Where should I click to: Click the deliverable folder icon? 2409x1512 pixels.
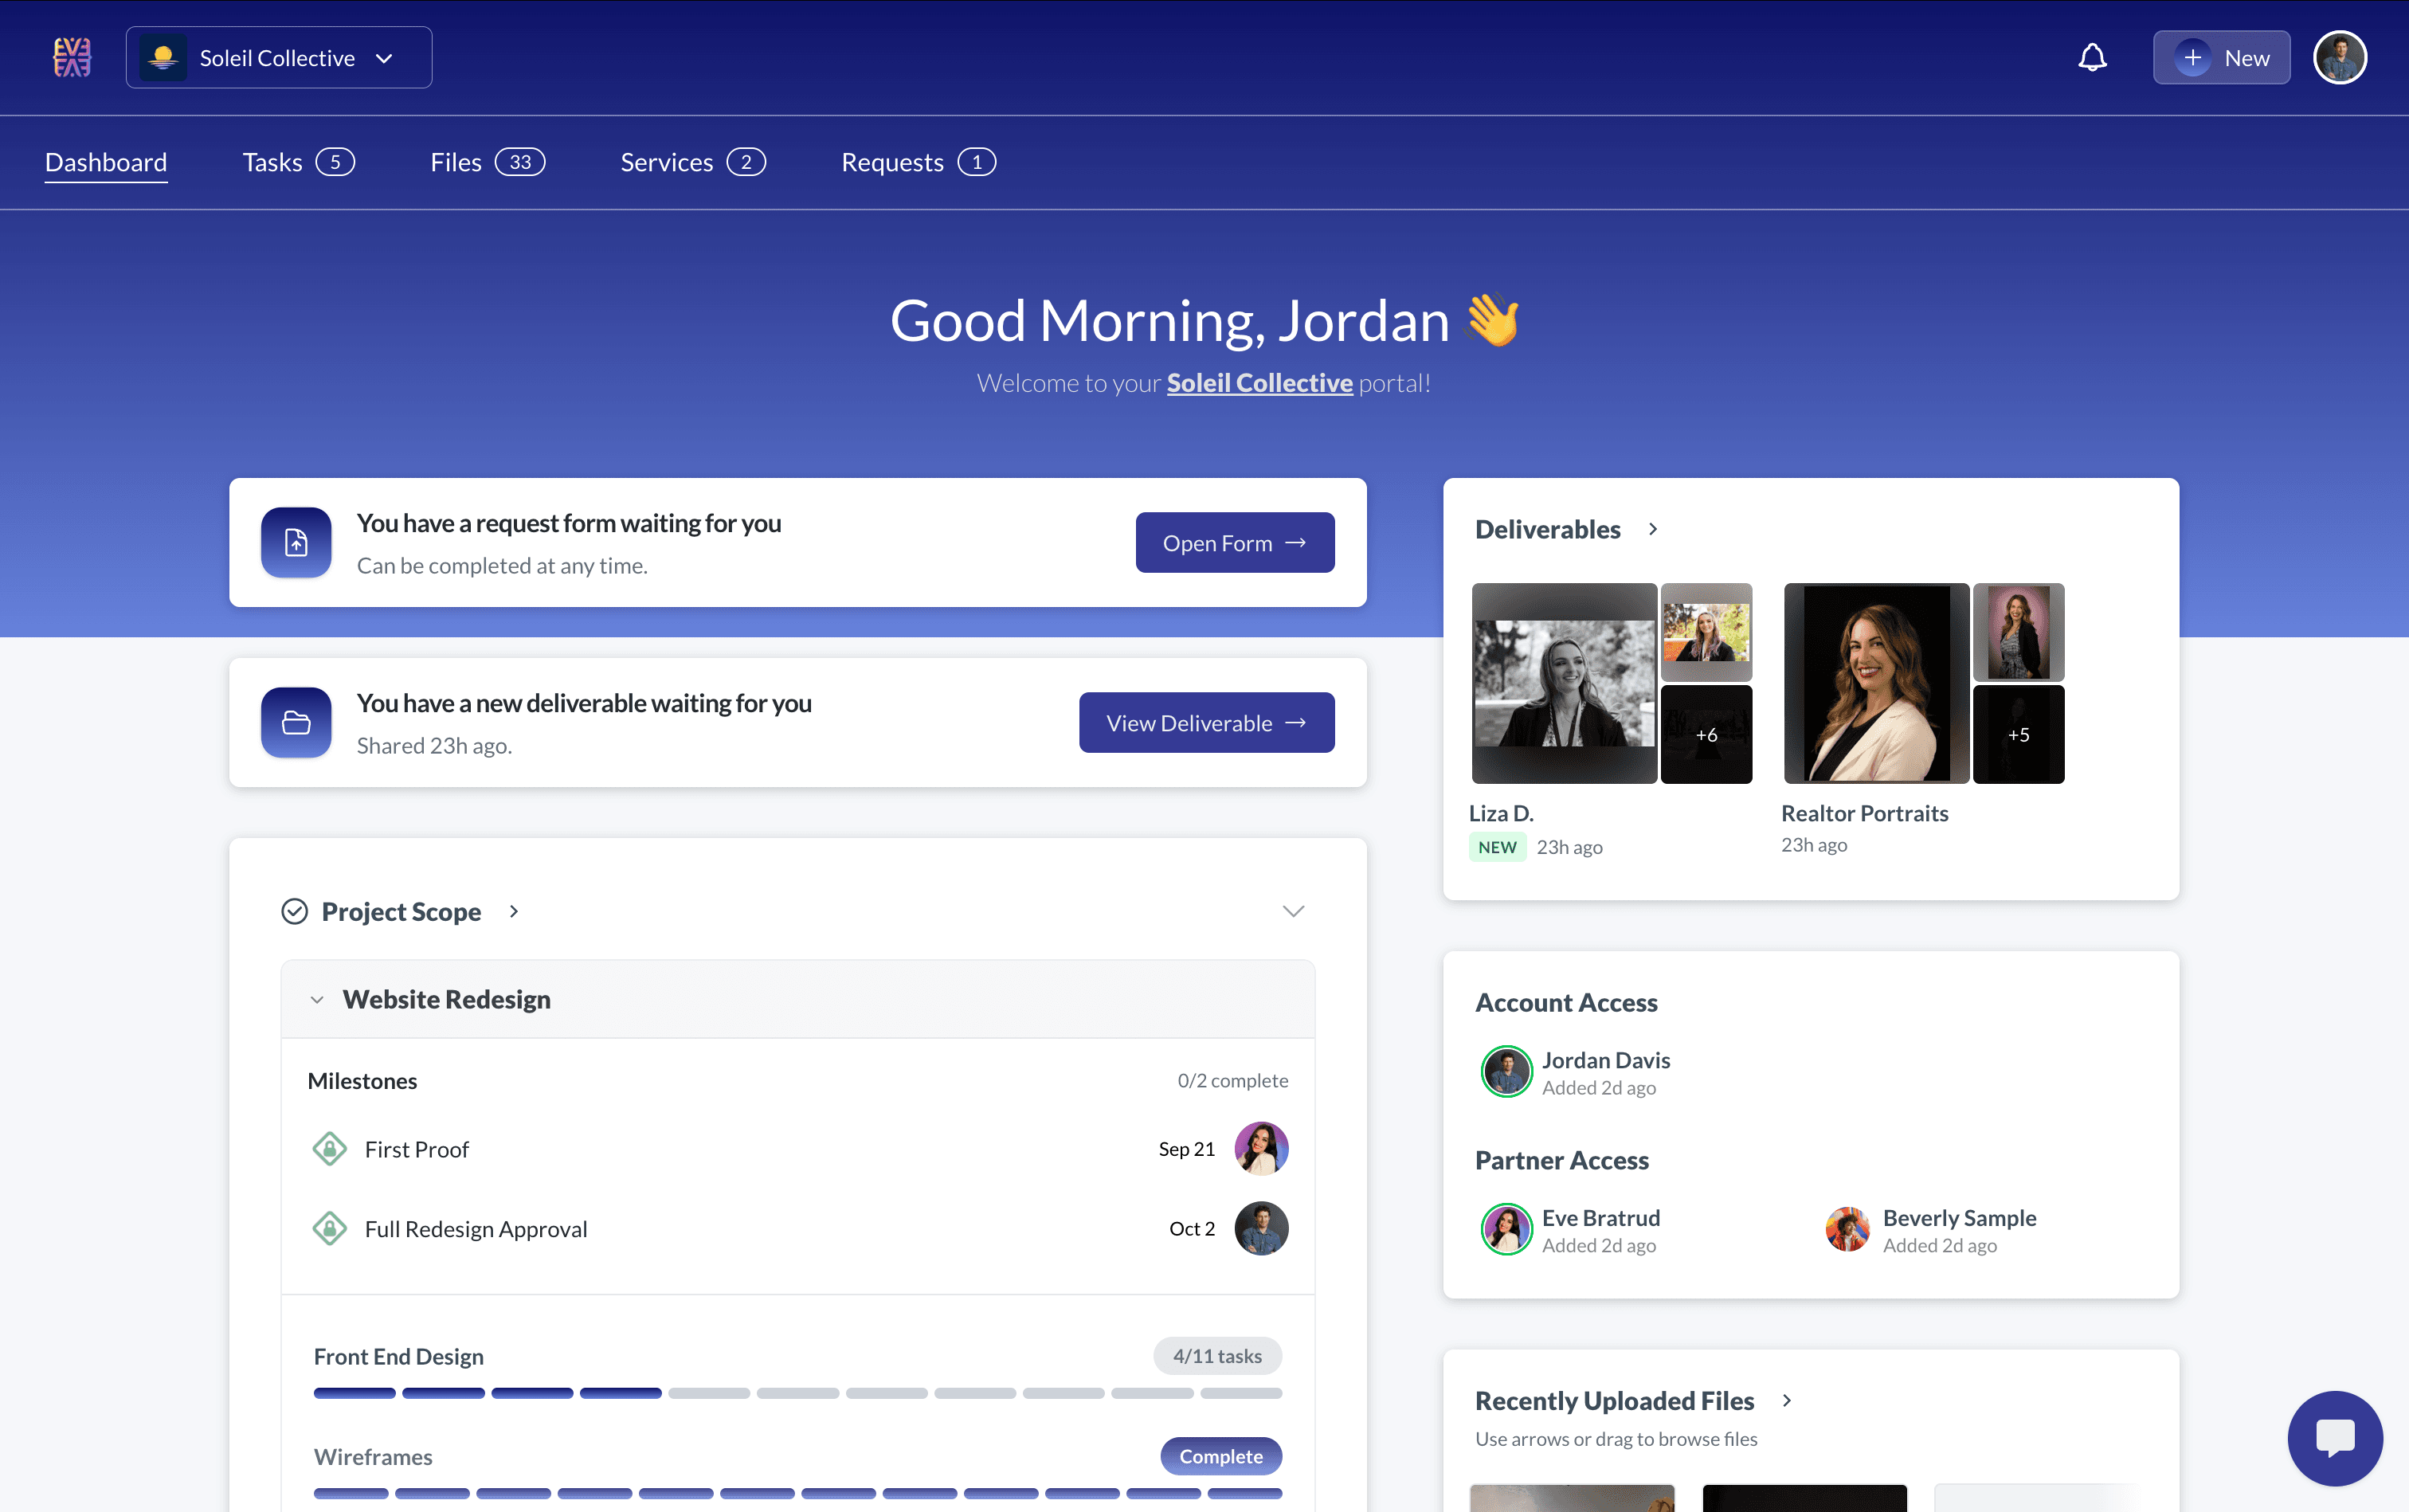(296, 722)
